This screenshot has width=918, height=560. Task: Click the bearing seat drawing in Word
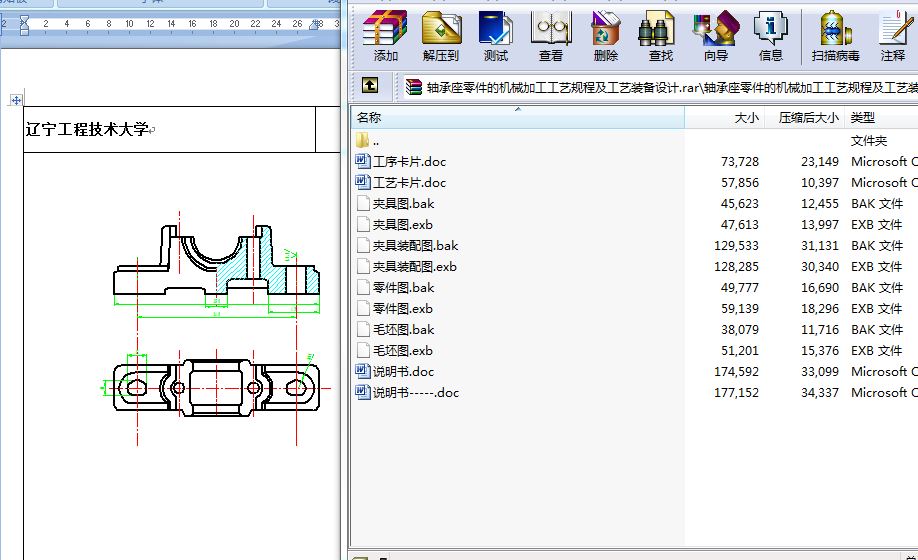(216, 328)
